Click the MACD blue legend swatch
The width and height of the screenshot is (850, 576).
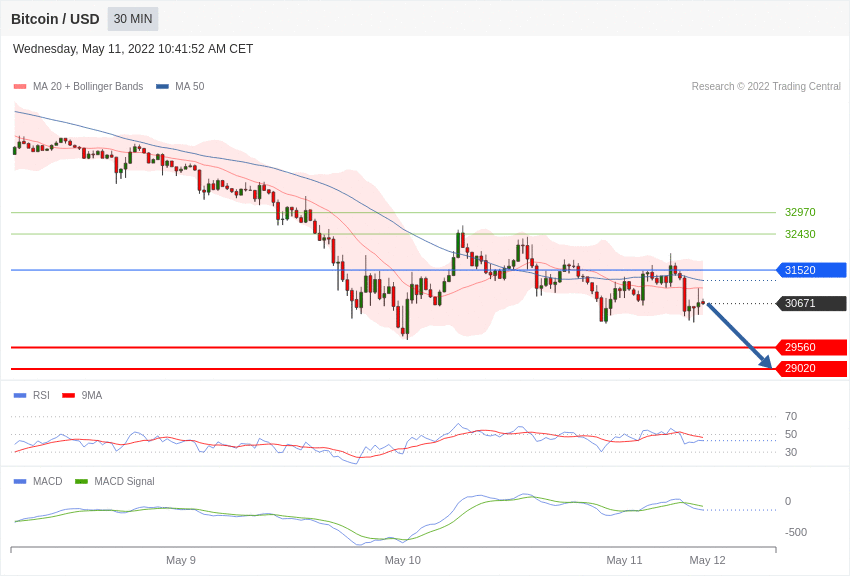pos(20,481)
